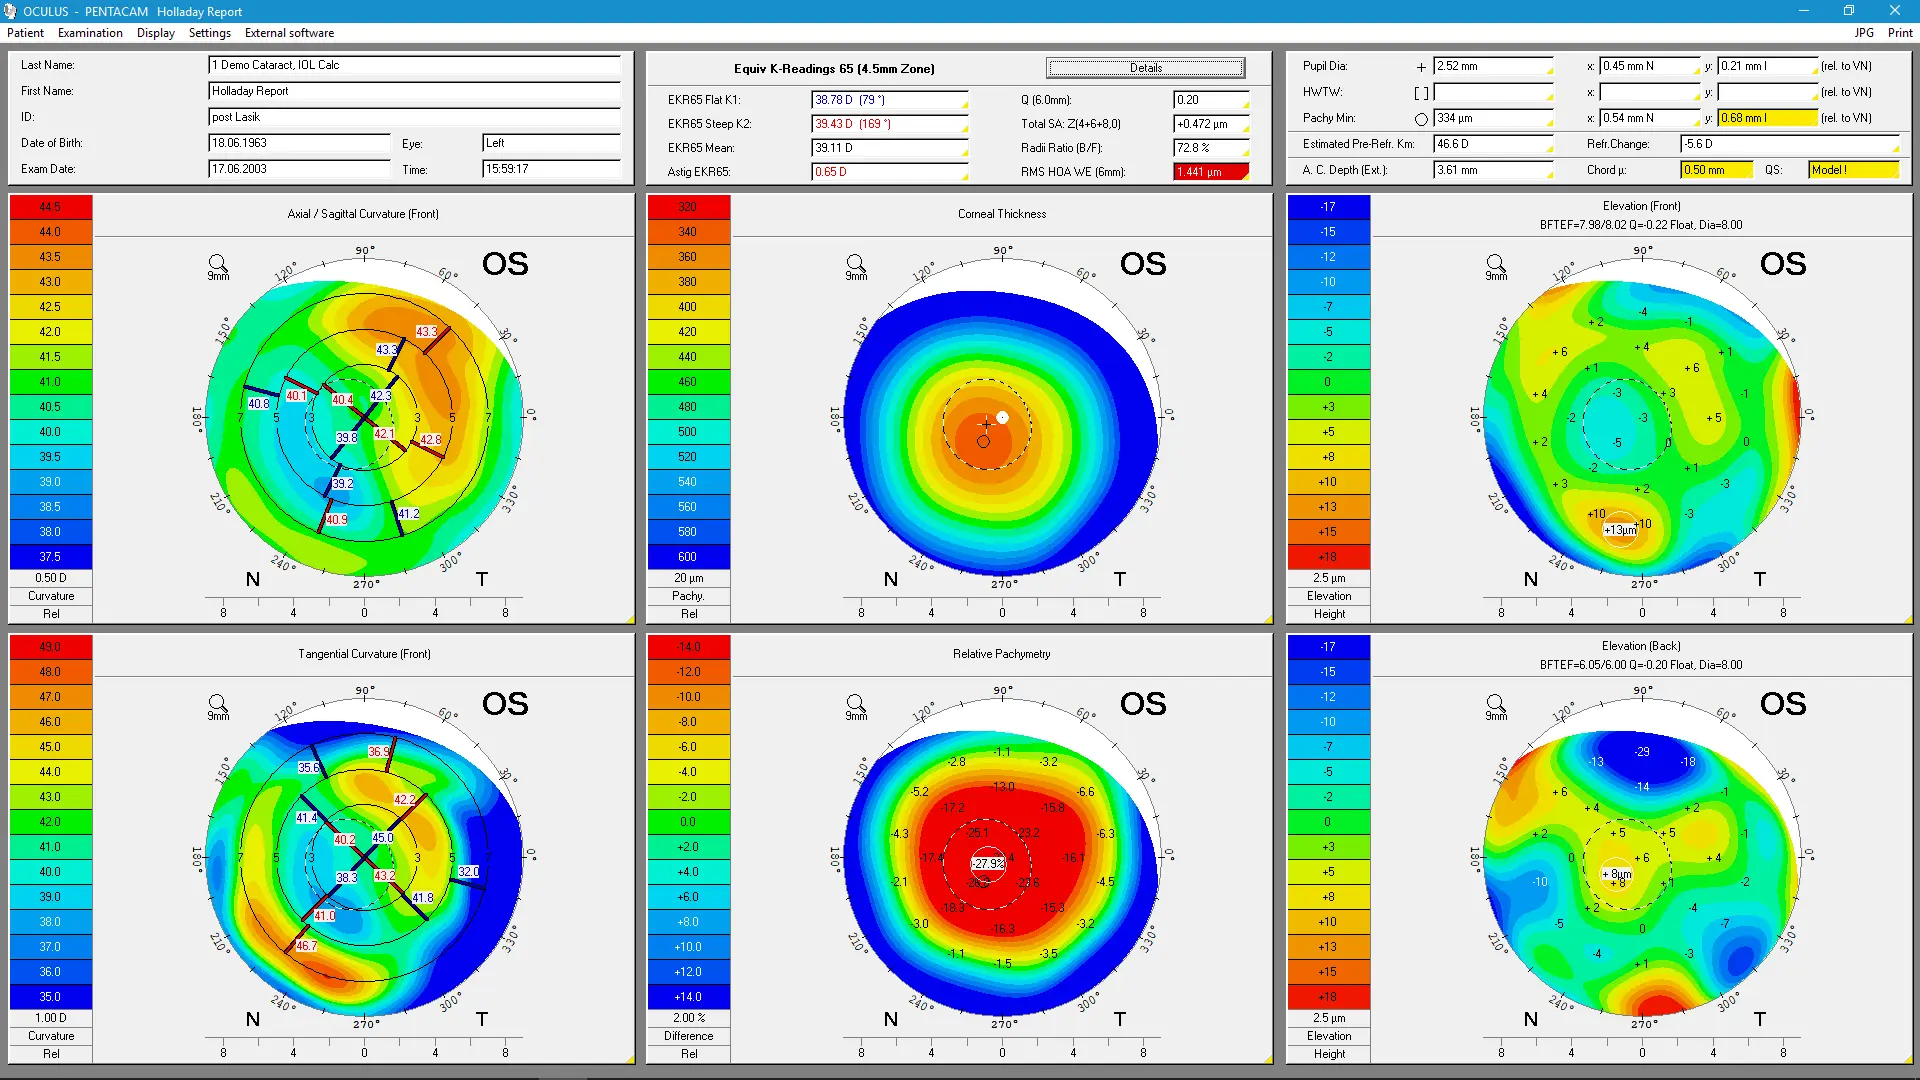Open the Settings menu
The image size is (1920, 1080).
click(209, 33)
